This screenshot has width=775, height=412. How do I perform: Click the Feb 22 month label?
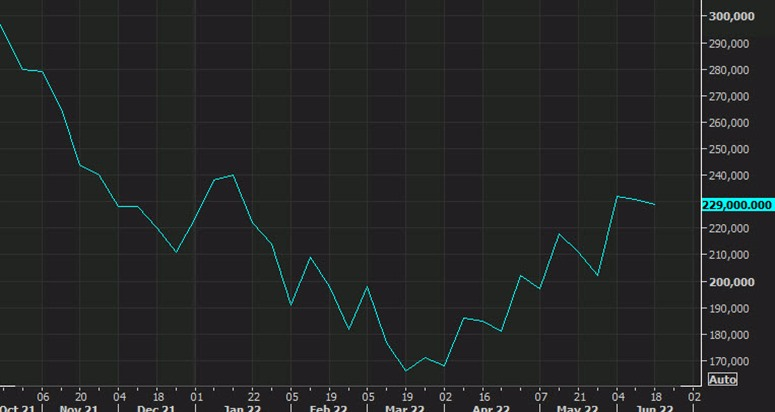[x=328, y=409]
